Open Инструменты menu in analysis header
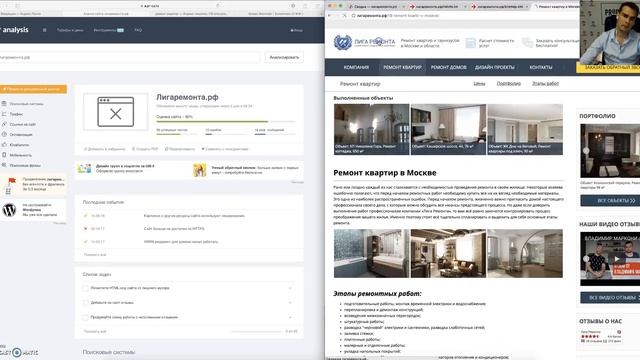Screen dimensions: 640x360 (109, 30)
